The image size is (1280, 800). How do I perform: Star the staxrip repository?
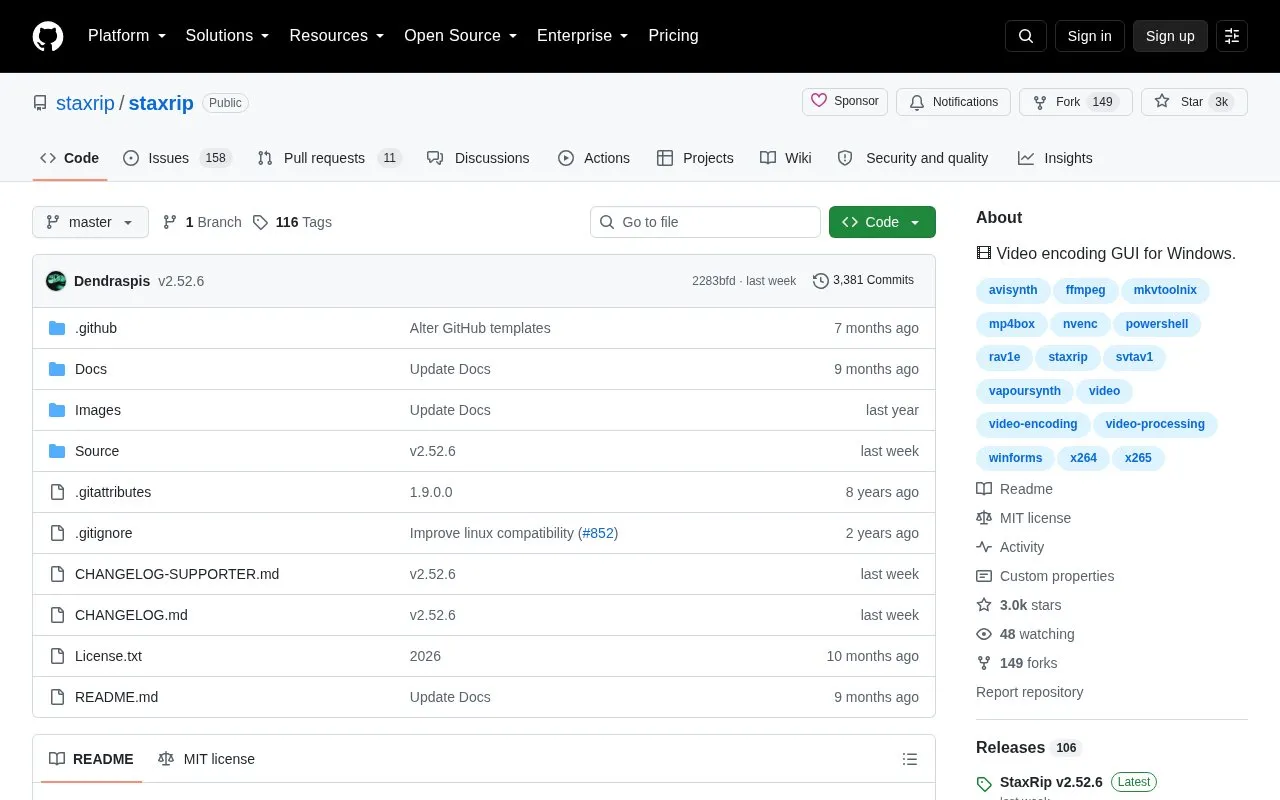pyautogui.click(x=1194, y=102)
